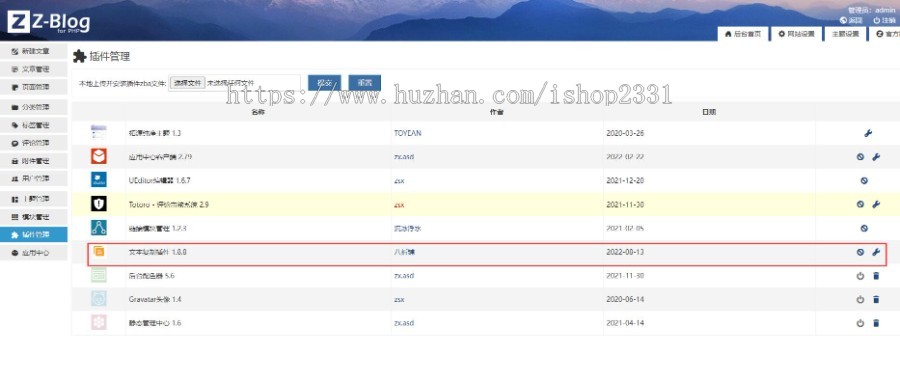Image resolution: width=900 pixels, height=382 pixels.
Task: Open 用户管理 in the sidebar
Action: 34,179
